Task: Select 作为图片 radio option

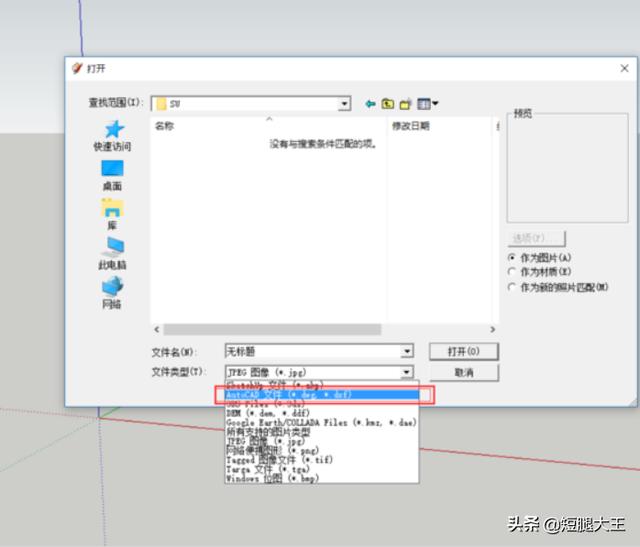Action: pos(539,258)
